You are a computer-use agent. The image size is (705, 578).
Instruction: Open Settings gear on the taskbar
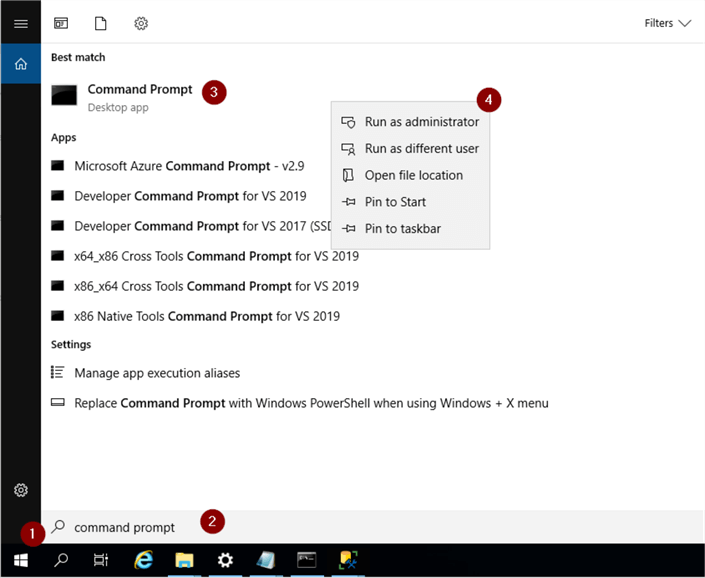225,560
